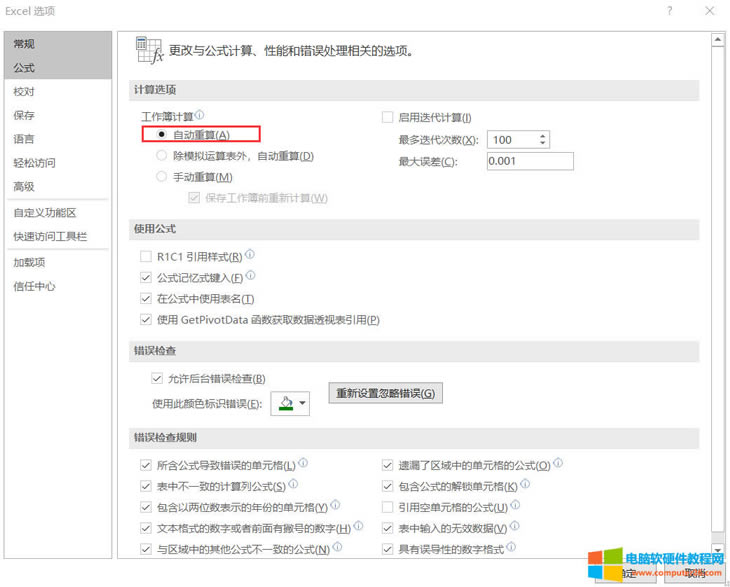Click the 最大误差 input field
The height and width of the screenshot is (587, 730).
click(529, 161)
